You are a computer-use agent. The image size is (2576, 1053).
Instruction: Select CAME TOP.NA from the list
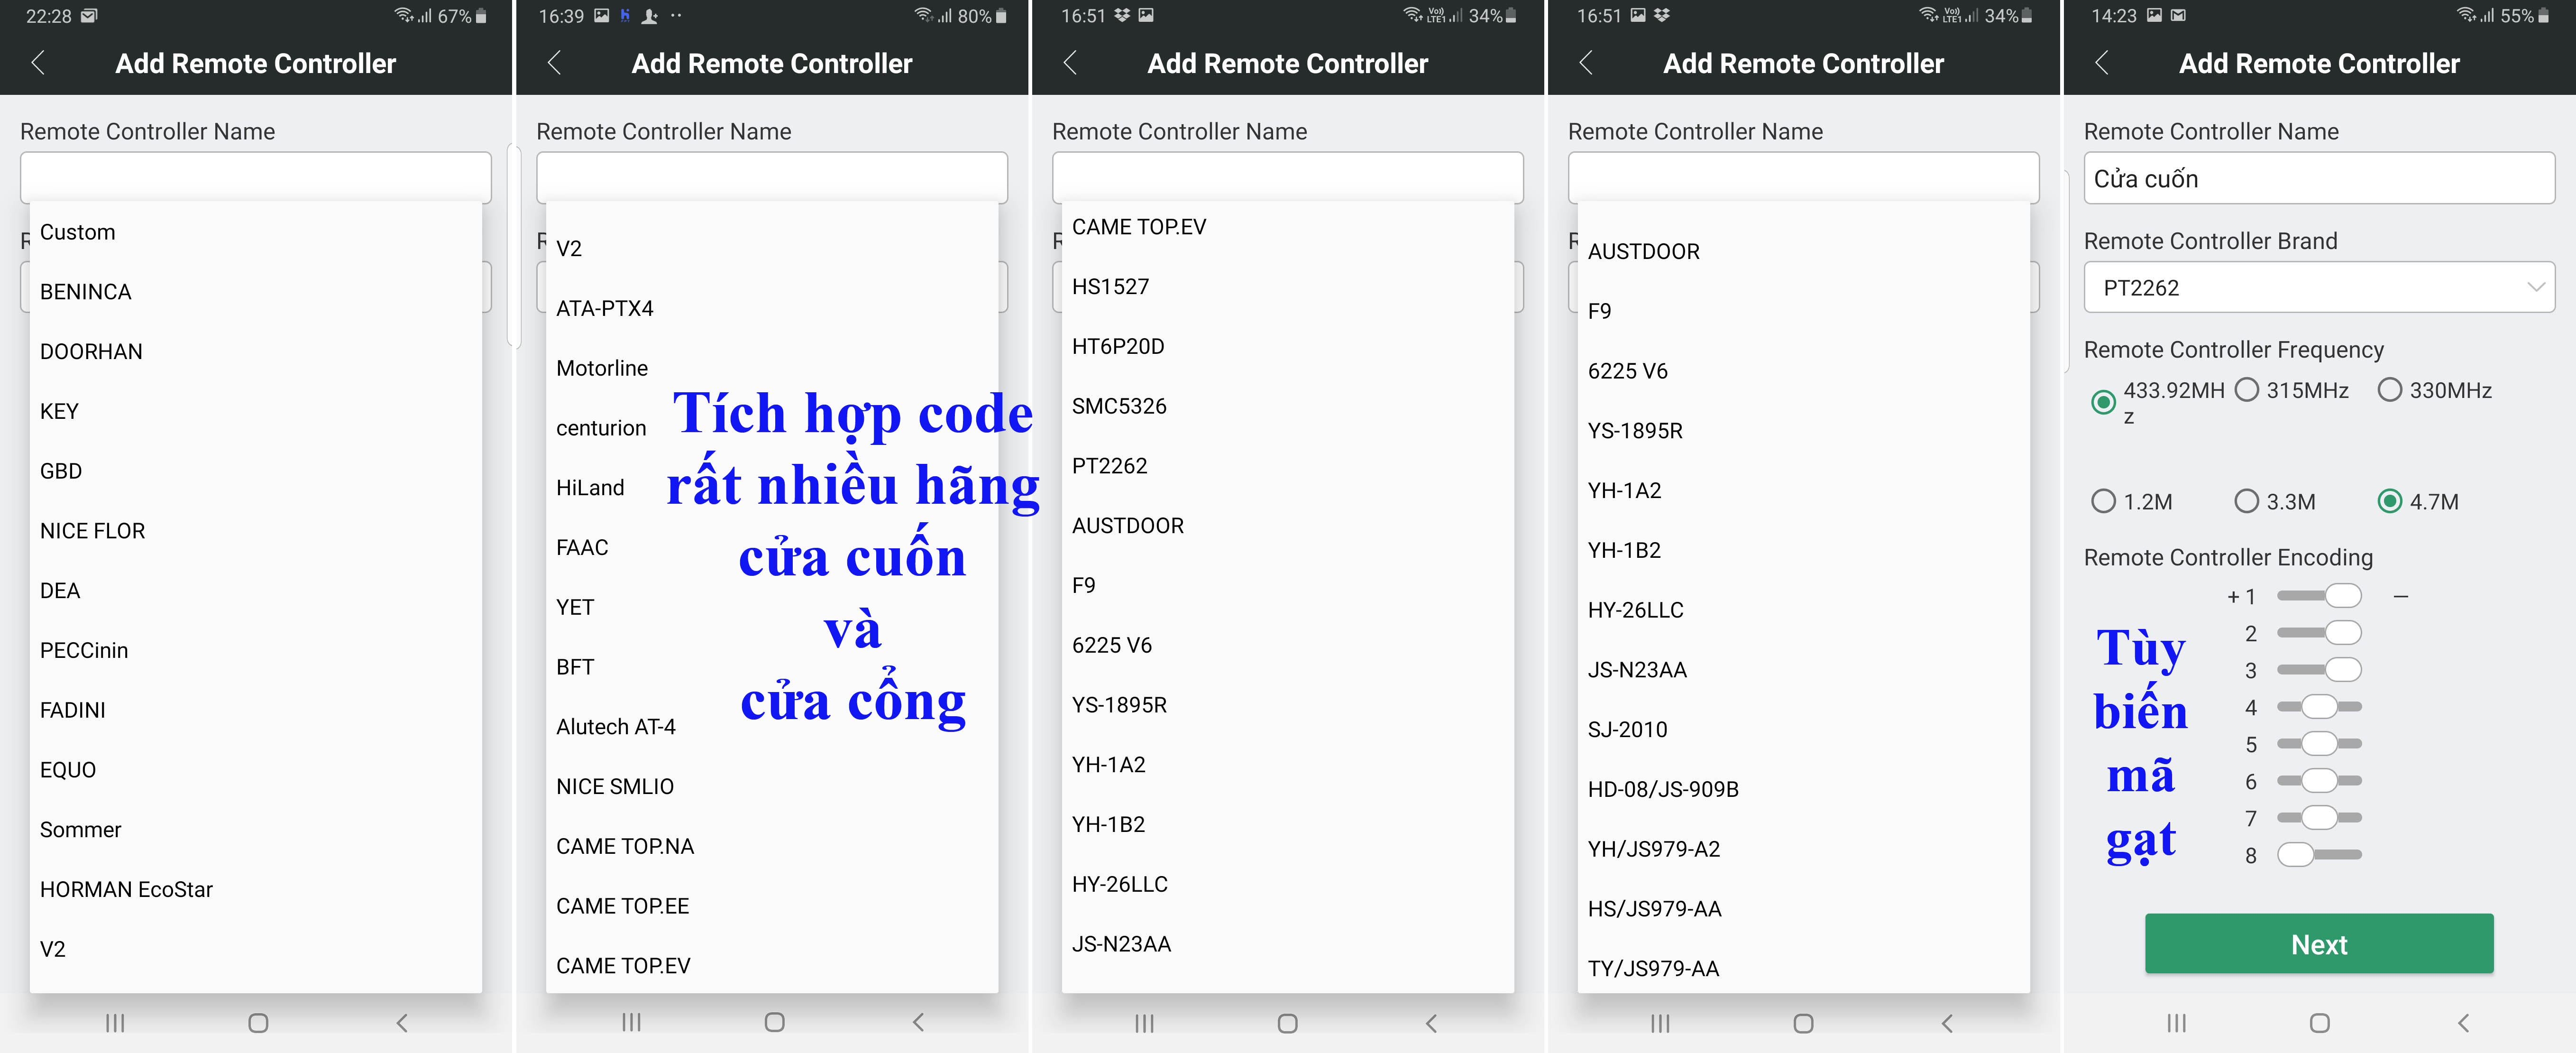pyautogui.click(x=772, y=847)
